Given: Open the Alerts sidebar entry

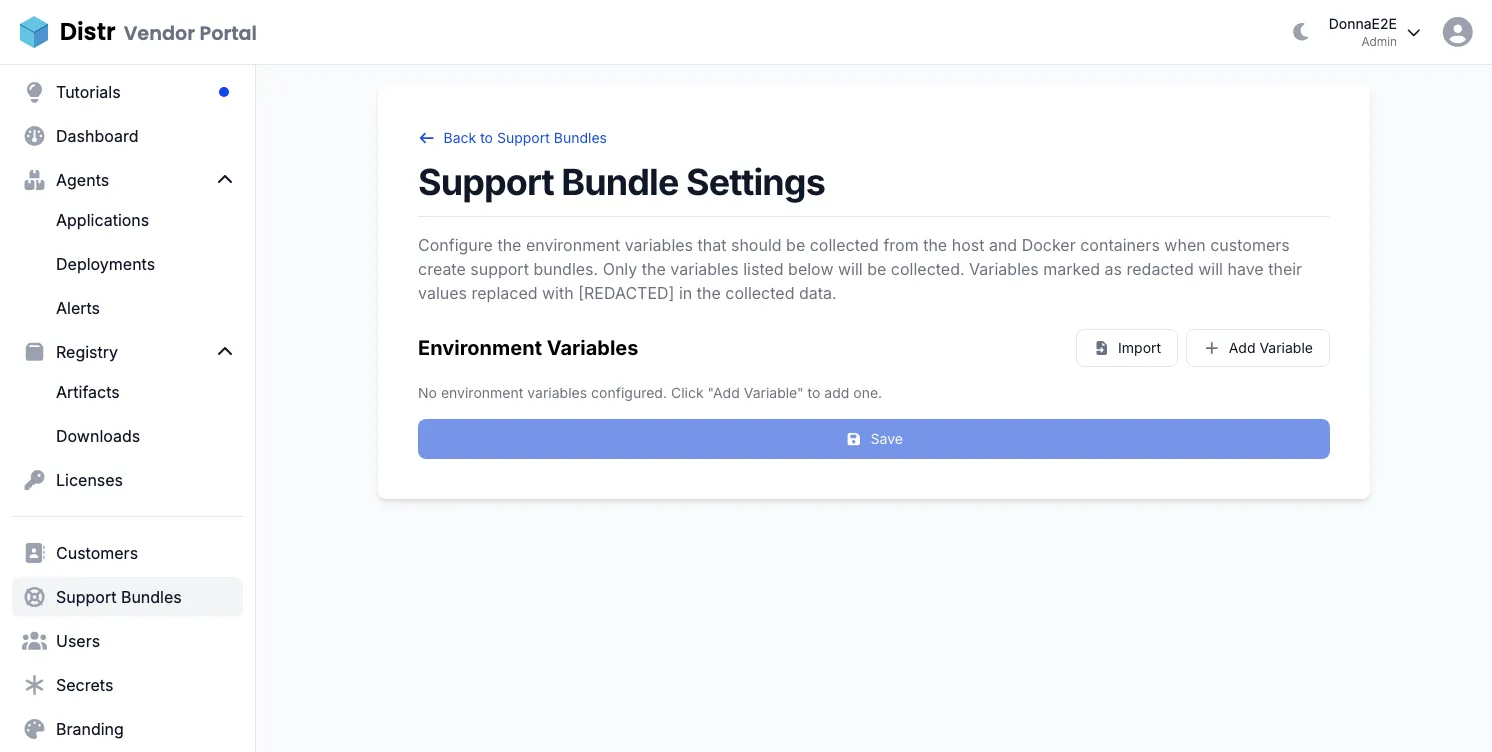Looking at the screenshot, I should (x=78, y=308).
